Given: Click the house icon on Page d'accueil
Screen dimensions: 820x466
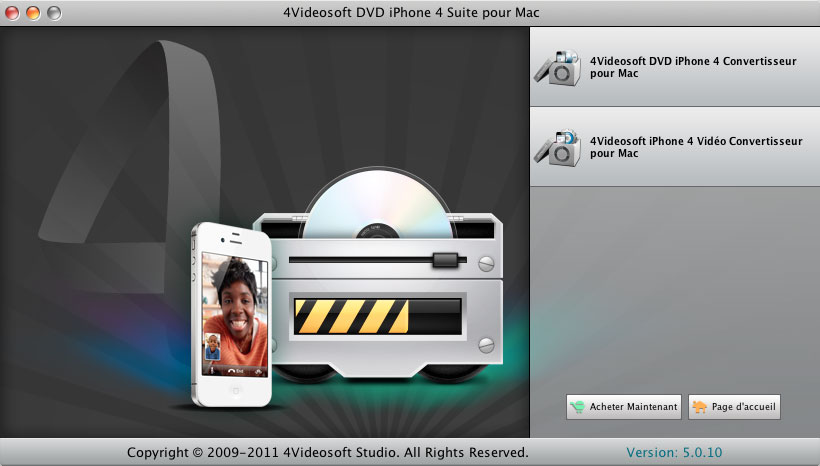Looking at the screenshot, I should coord(700,407).
